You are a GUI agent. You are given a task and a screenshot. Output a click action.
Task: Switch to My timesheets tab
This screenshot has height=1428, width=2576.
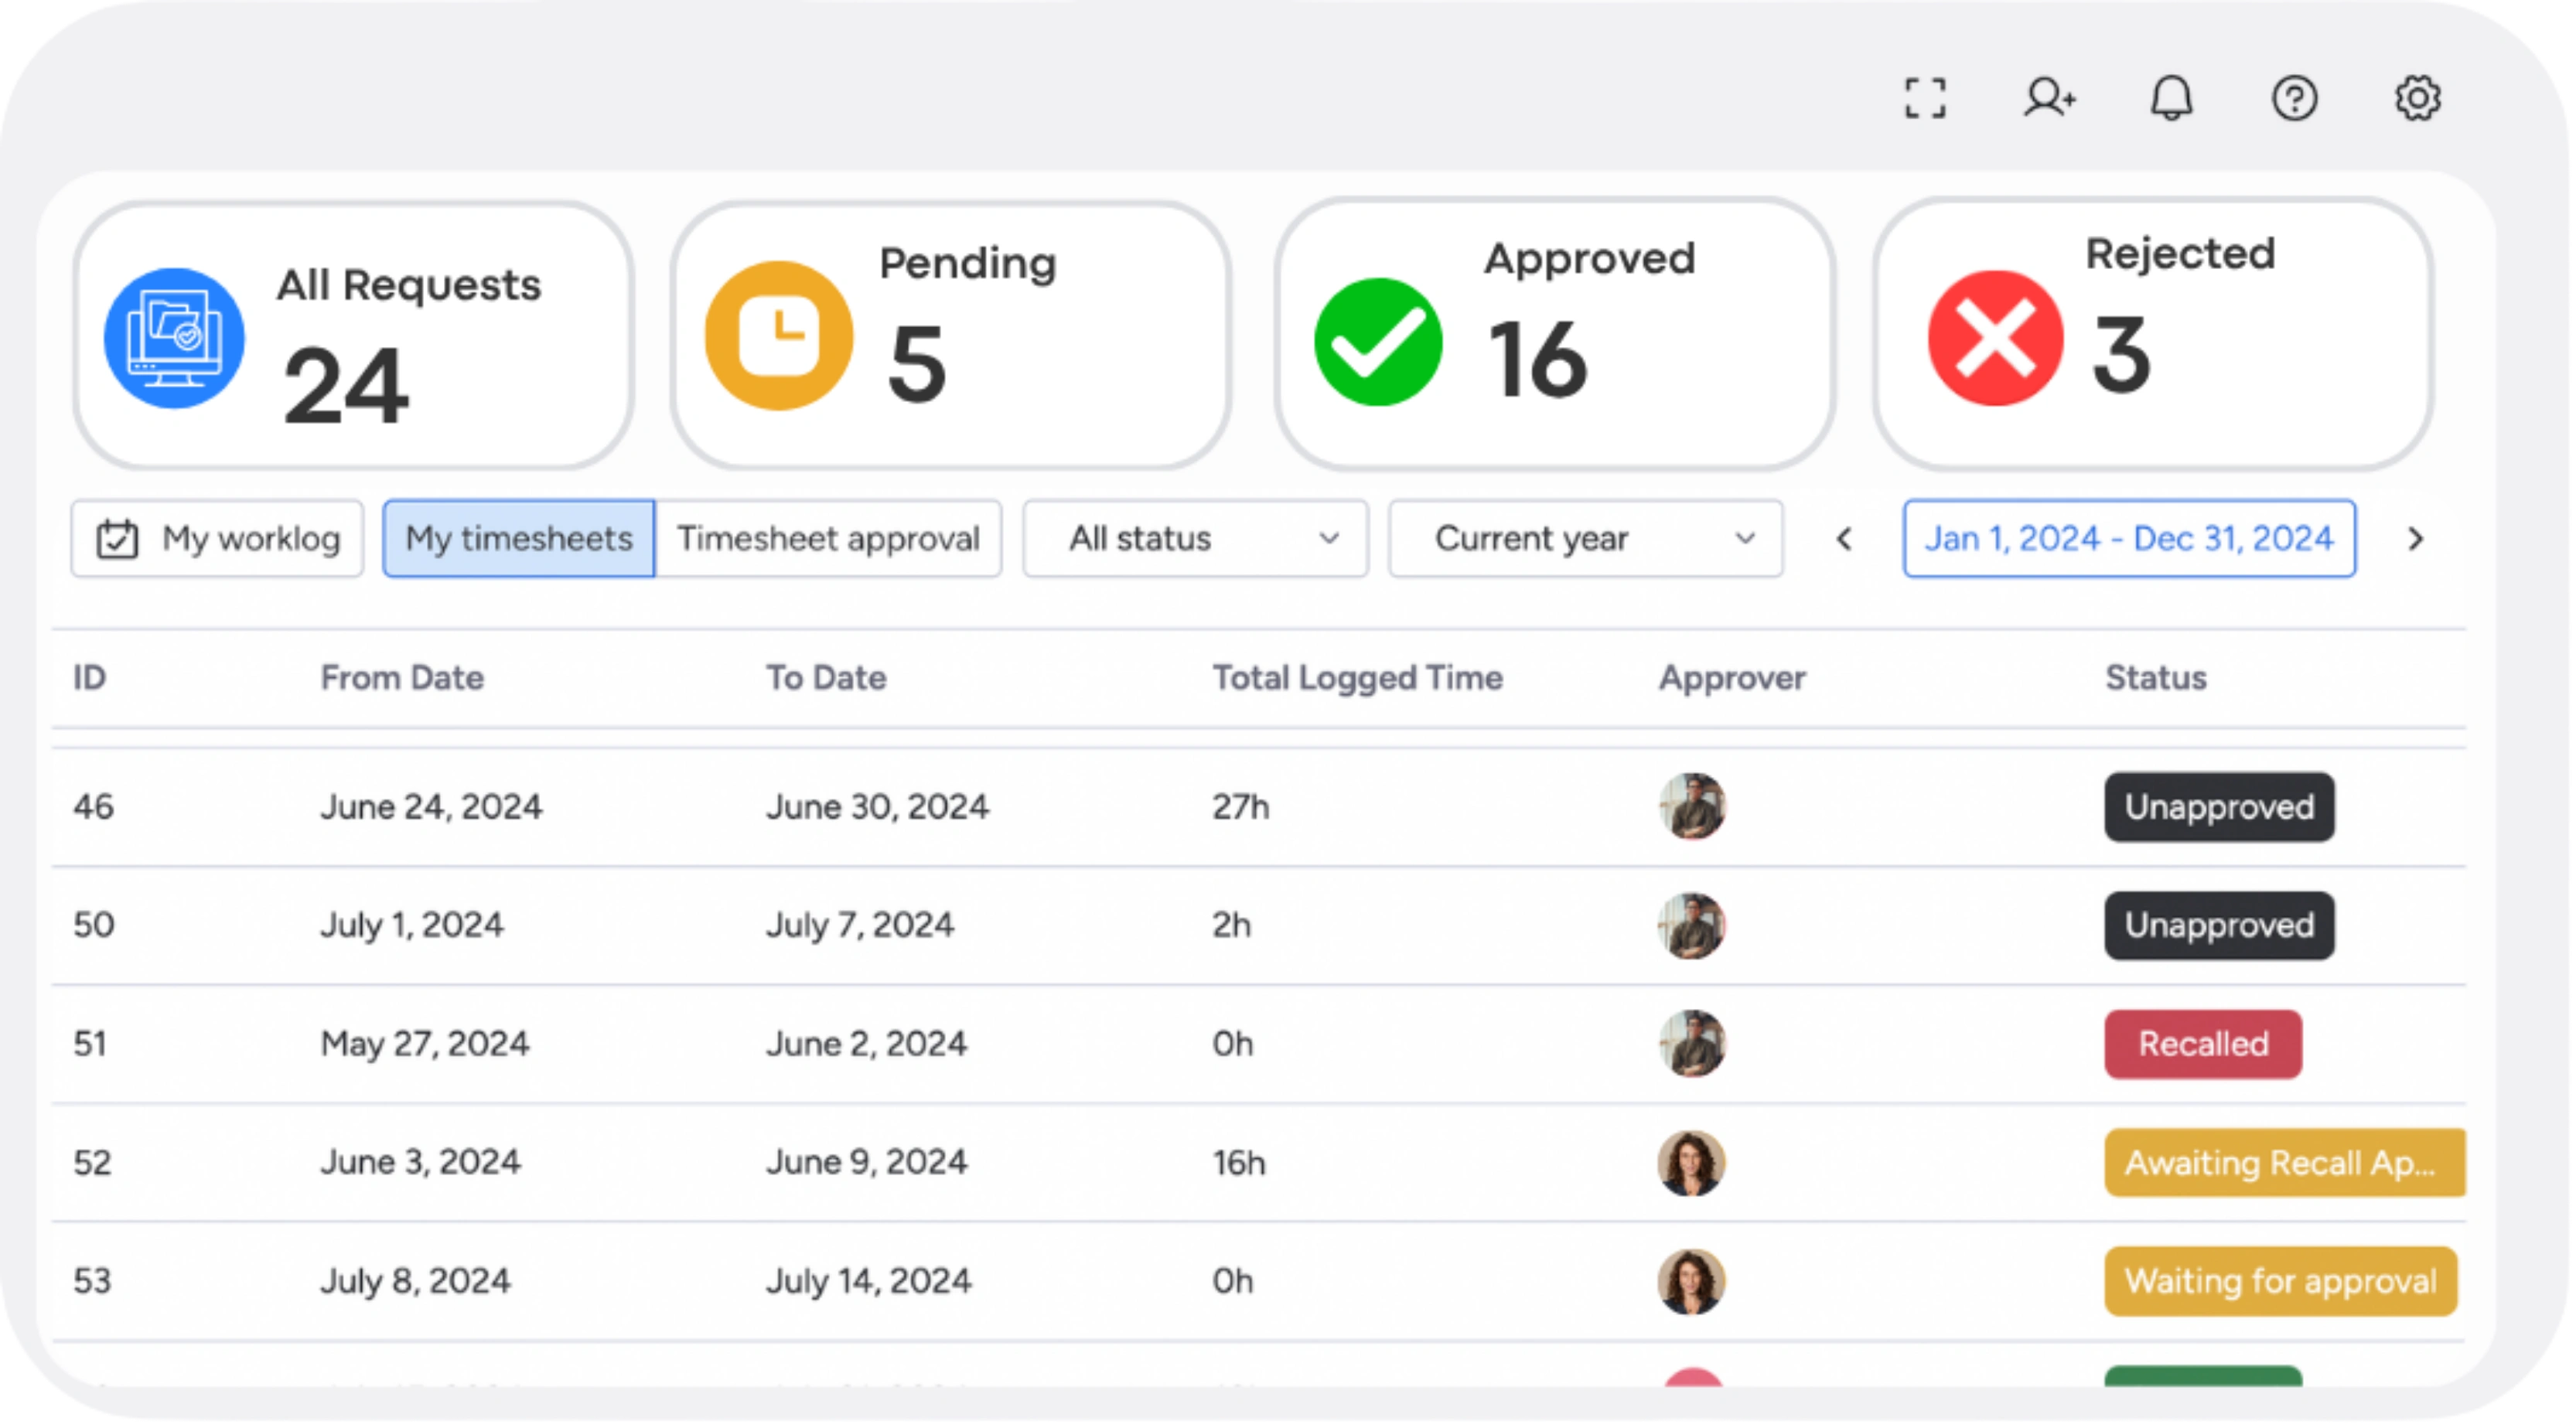click(x=519, y=540)
